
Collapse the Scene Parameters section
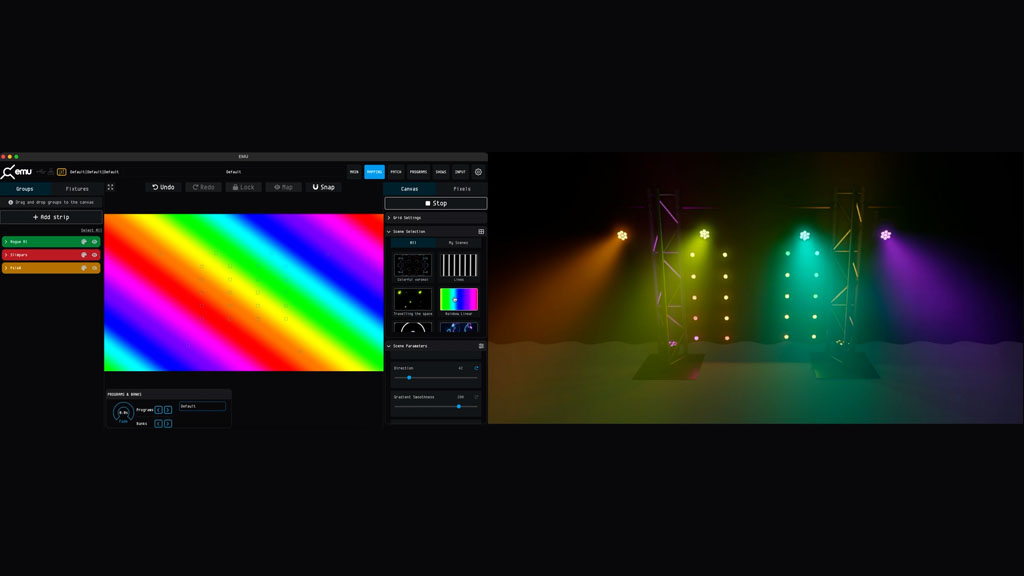pos(389,346)
